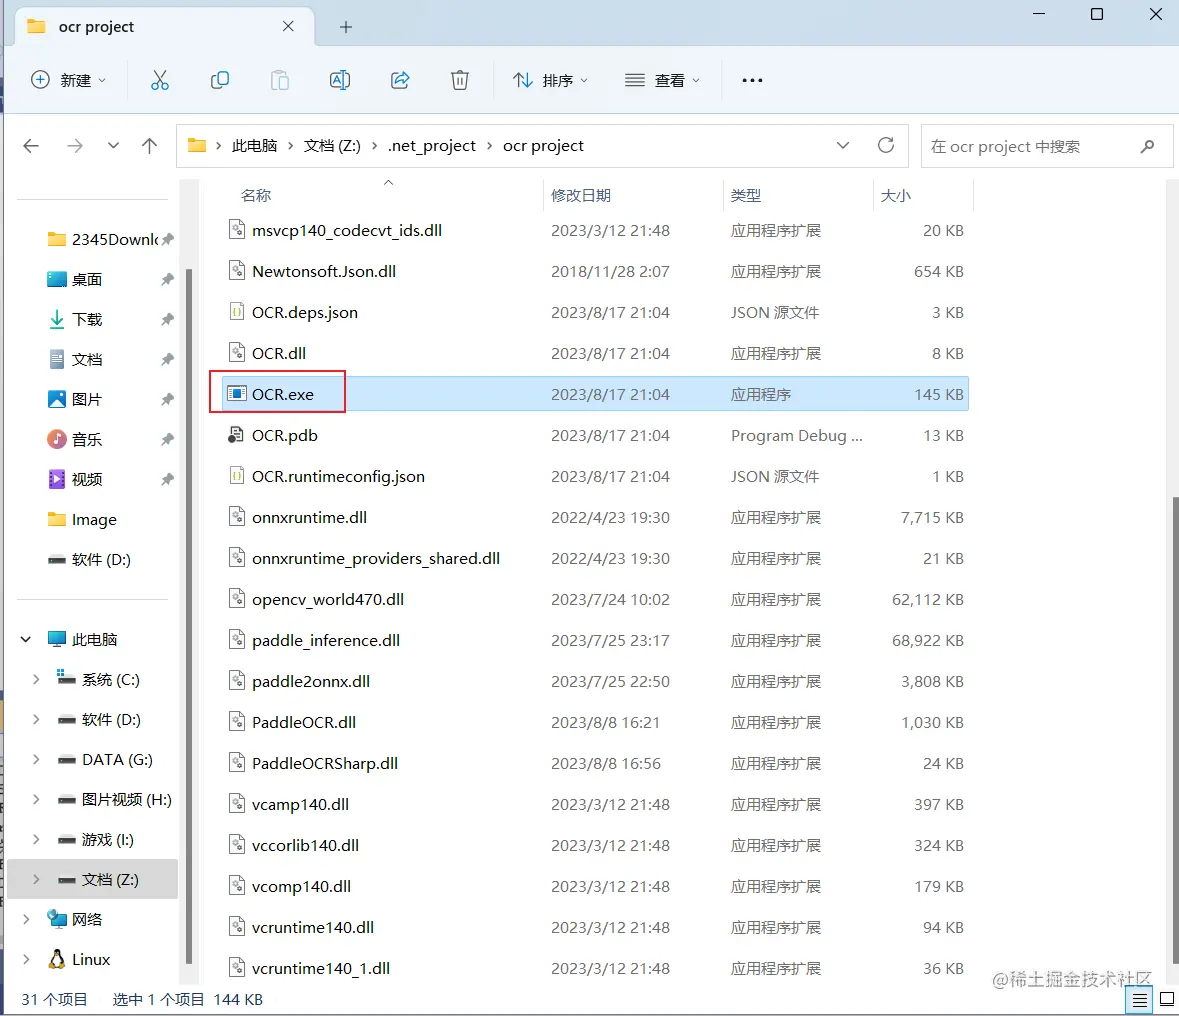The height and width of the screenshot is (1016, 1179).
Task: Go up one folder level
Action: pos(150,146)
